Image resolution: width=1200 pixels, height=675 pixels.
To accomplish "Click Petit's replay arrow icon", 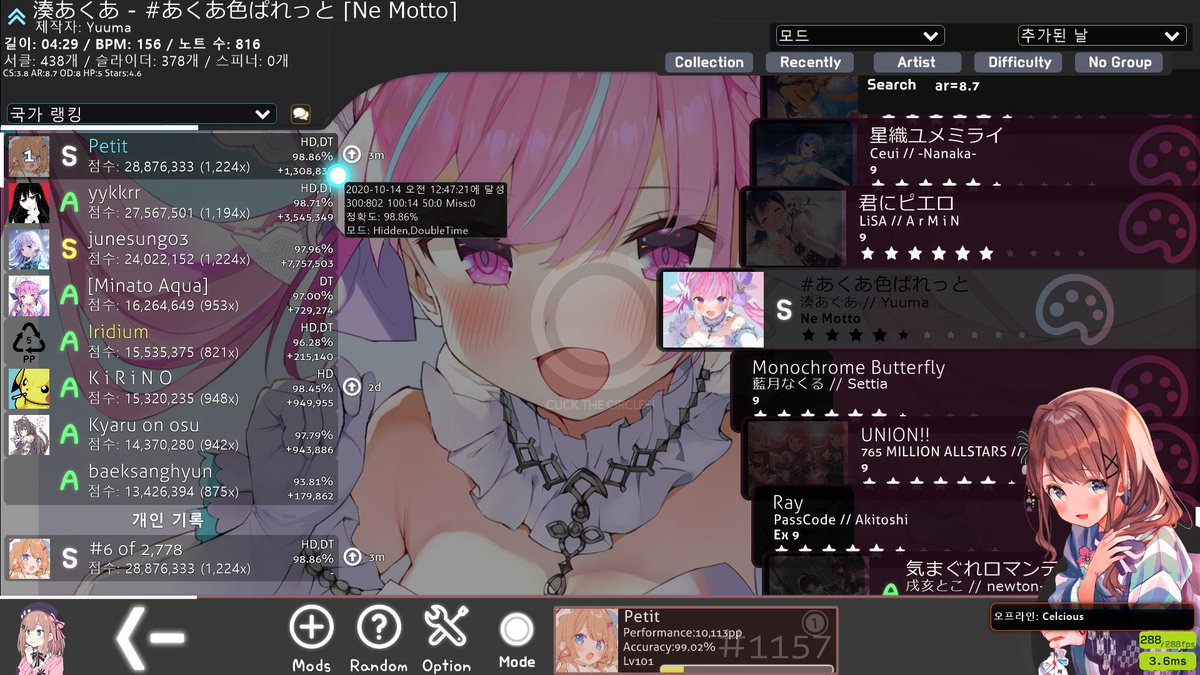I will point(351,155).
